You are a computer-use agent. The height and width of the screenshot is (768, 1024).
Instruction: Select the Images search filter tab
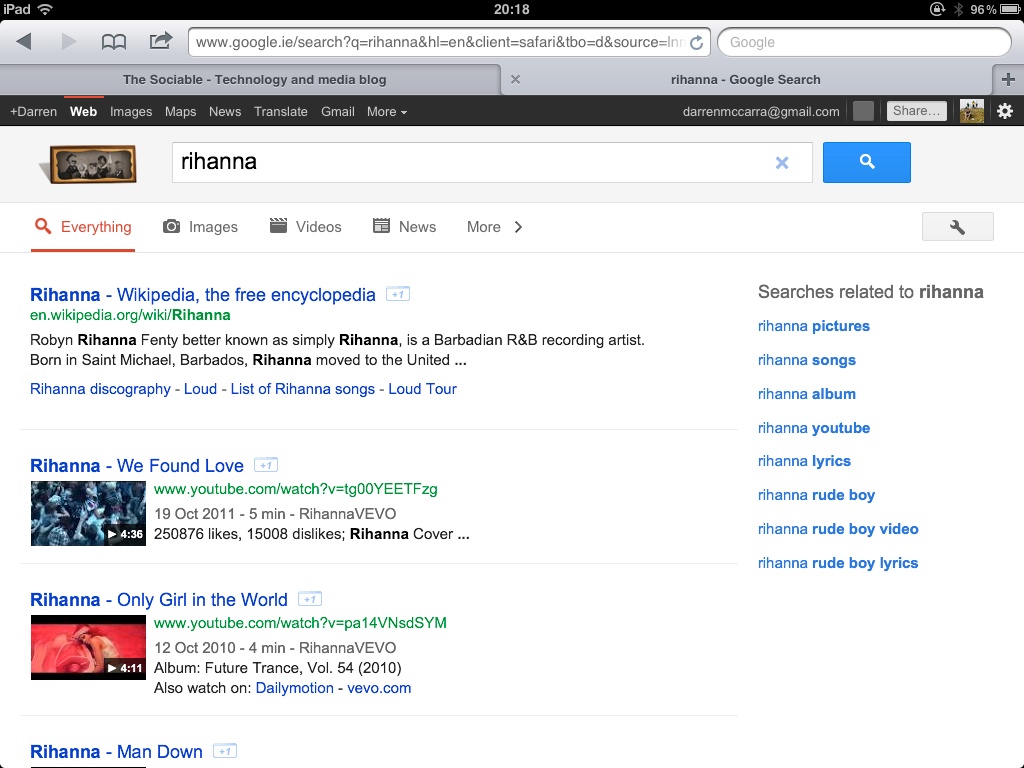point(201,227)
